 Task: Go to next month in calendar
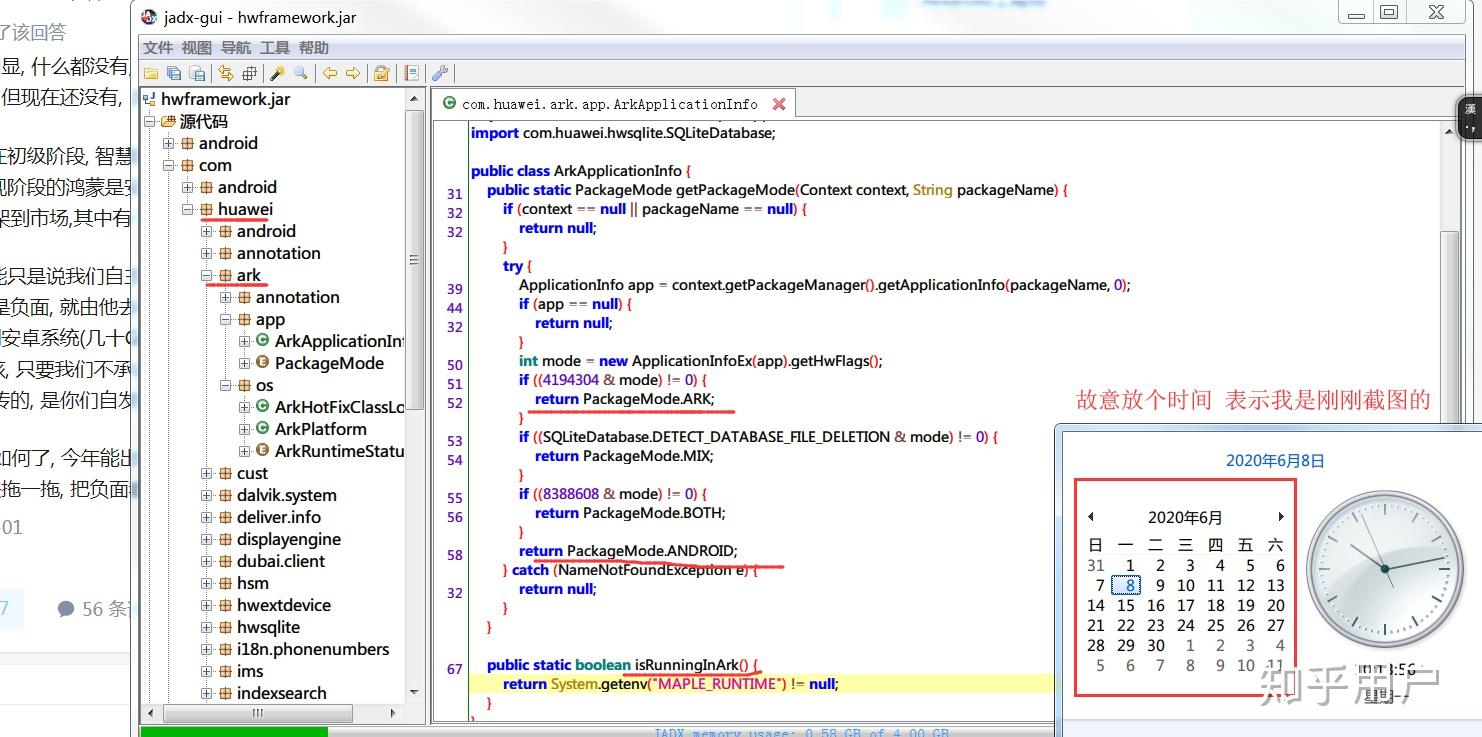pyautogui.click(x=1280, y=517)
